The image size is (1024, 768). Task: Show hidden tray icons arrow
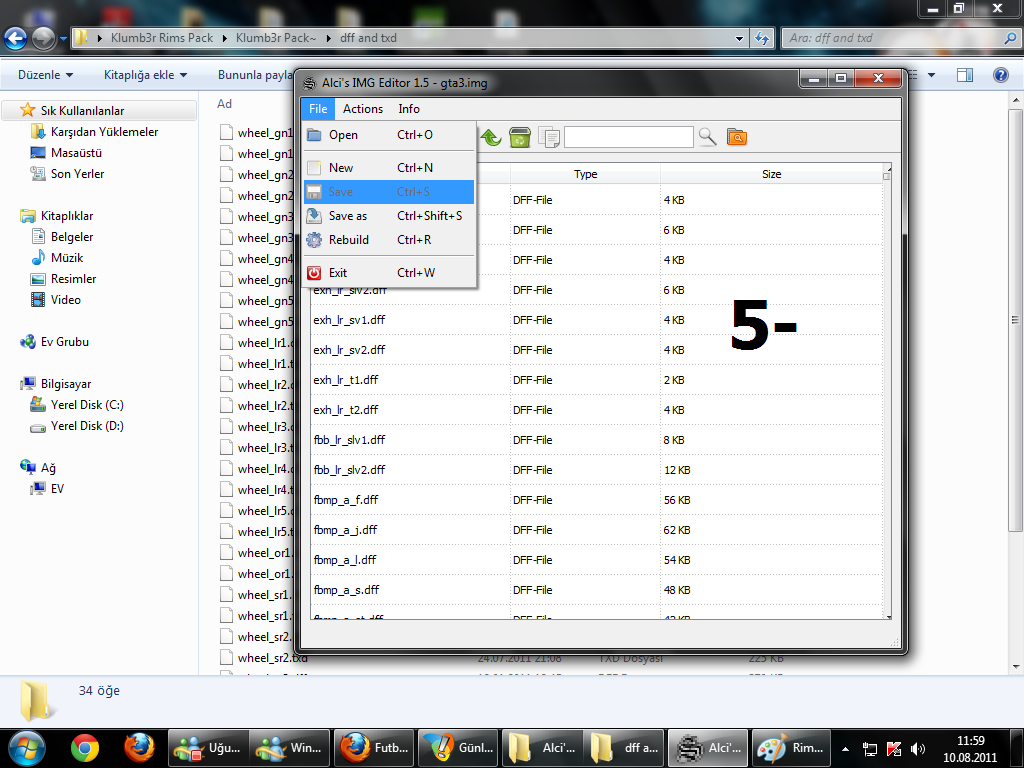click(x=845, y=749)
